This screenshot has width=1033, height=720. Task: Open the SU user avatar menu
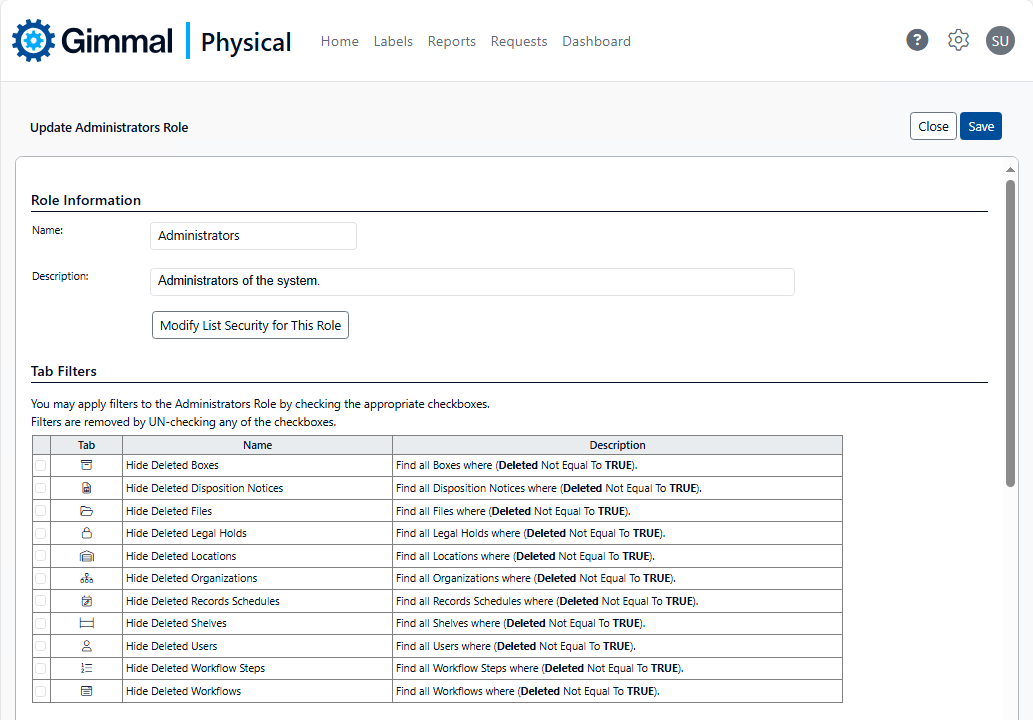pyautogui.click(x=1000, y=40)
